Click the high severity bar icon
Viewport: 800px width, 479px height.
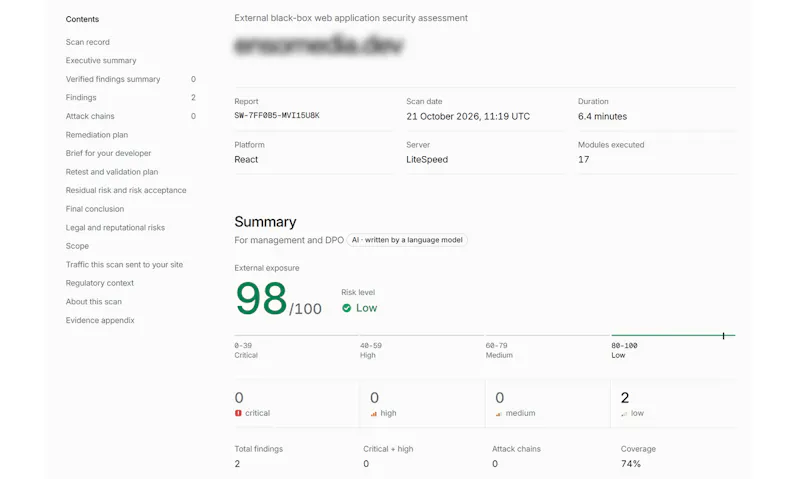373,414
